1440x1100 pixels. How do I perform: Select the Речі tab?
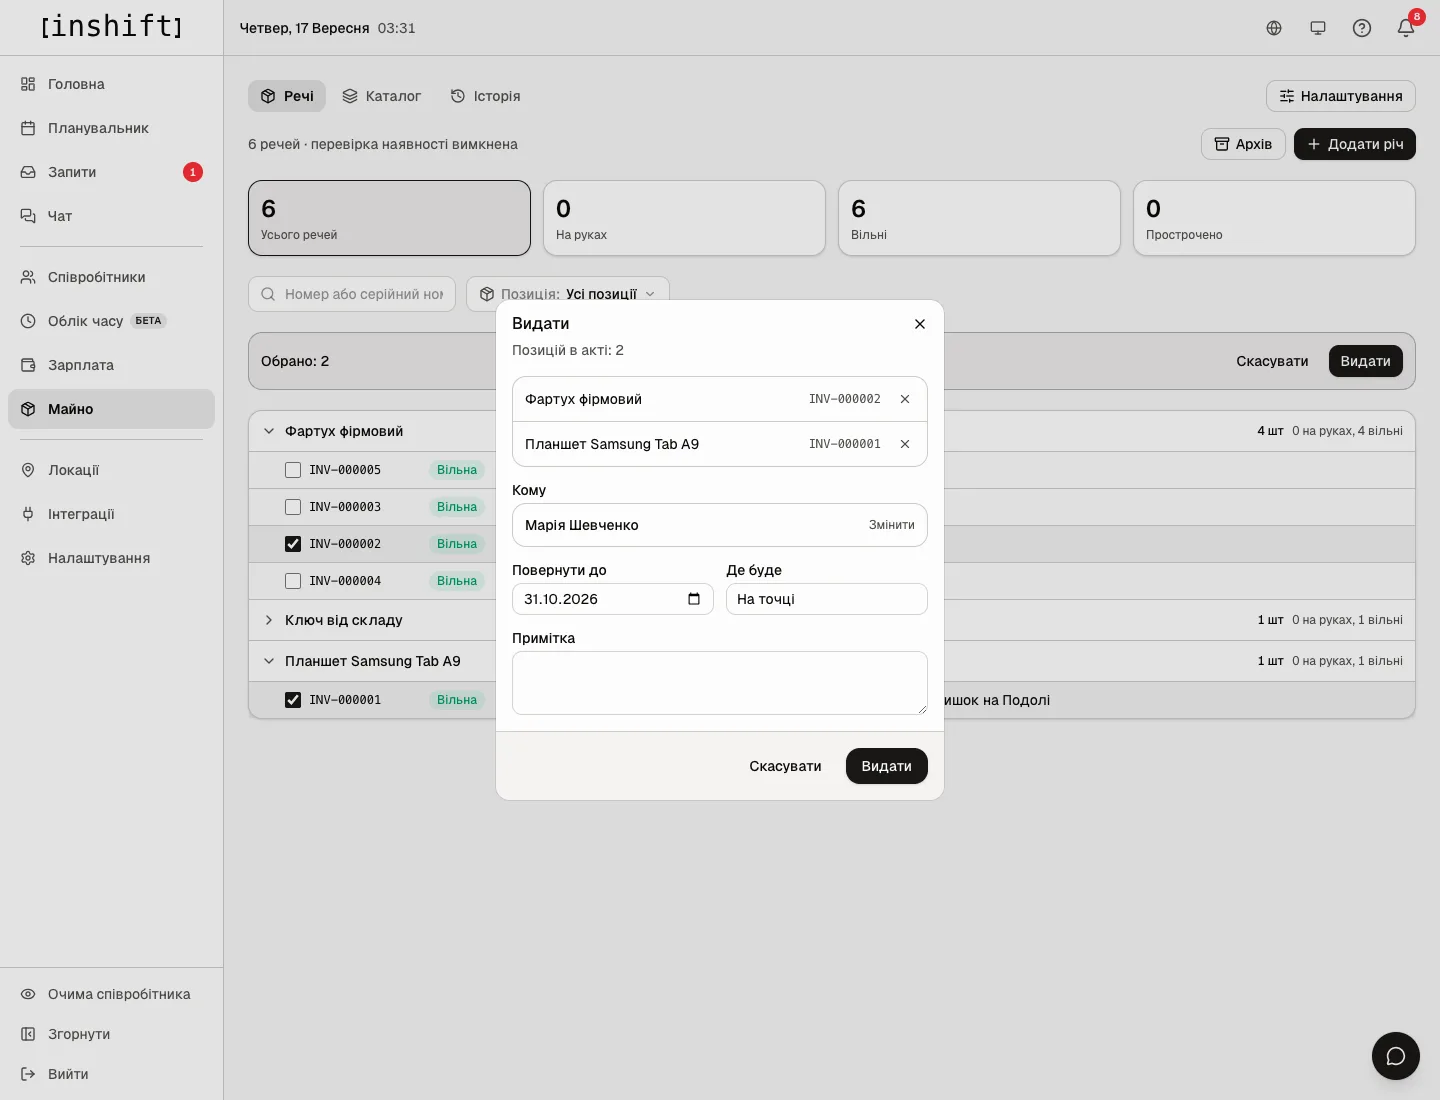point(287,96)
